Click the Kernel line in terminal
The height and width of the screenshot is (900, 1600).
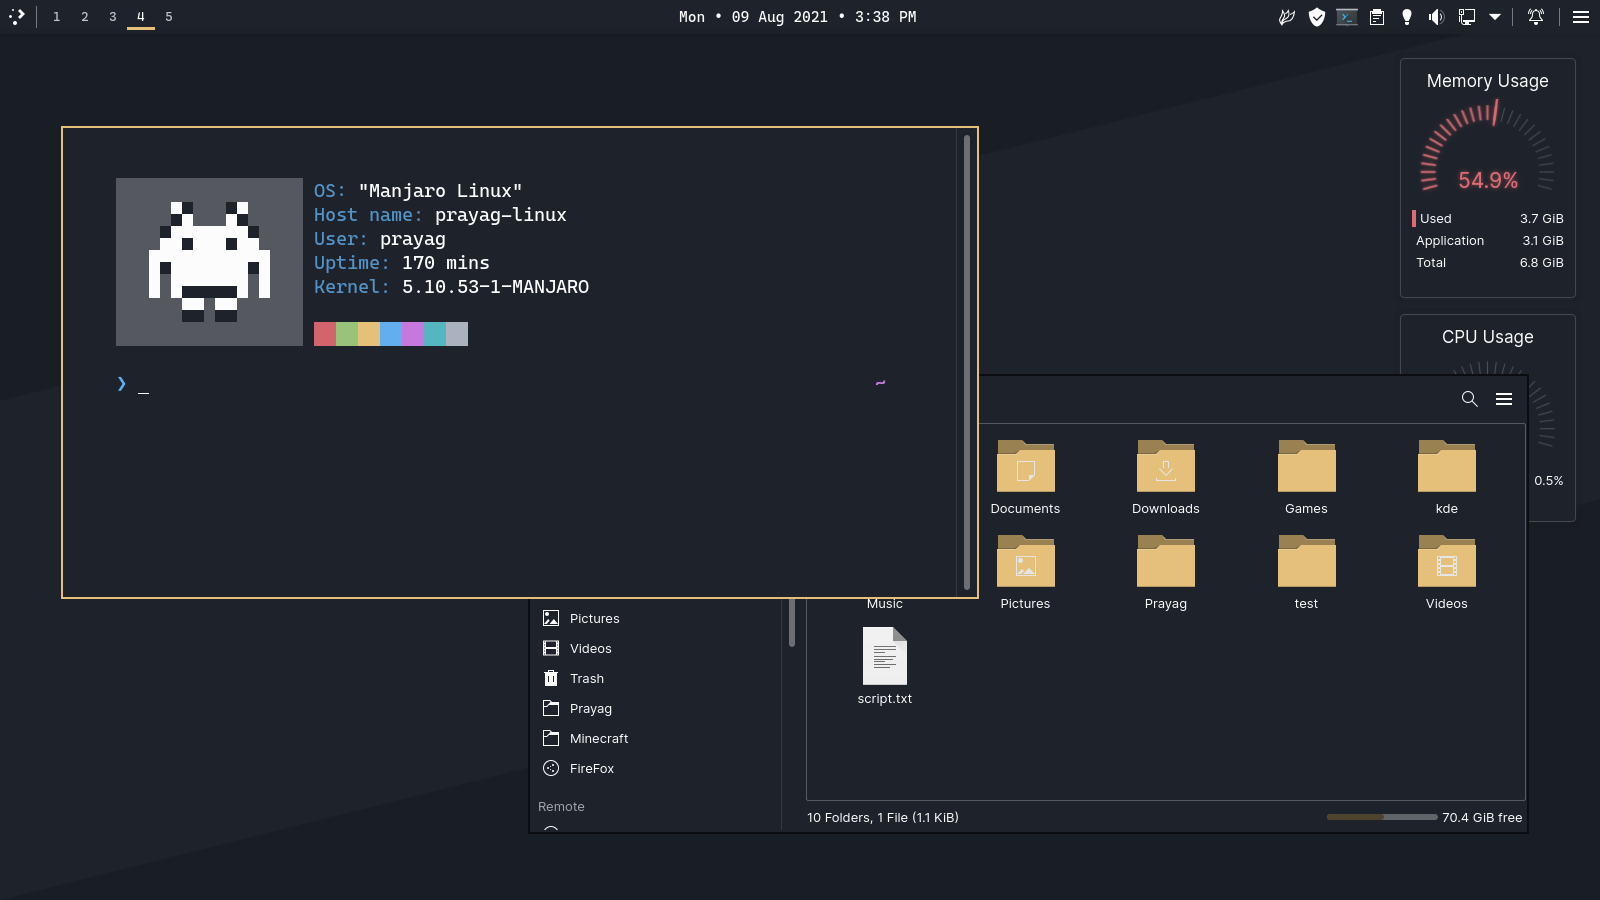451,287
